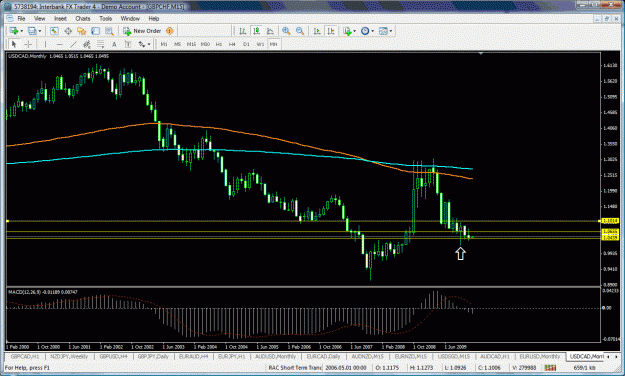This screenshot has height=376, width=625.
Task: Zoom in on the chart
Action: pyautogui.click(x=286, y=31)
